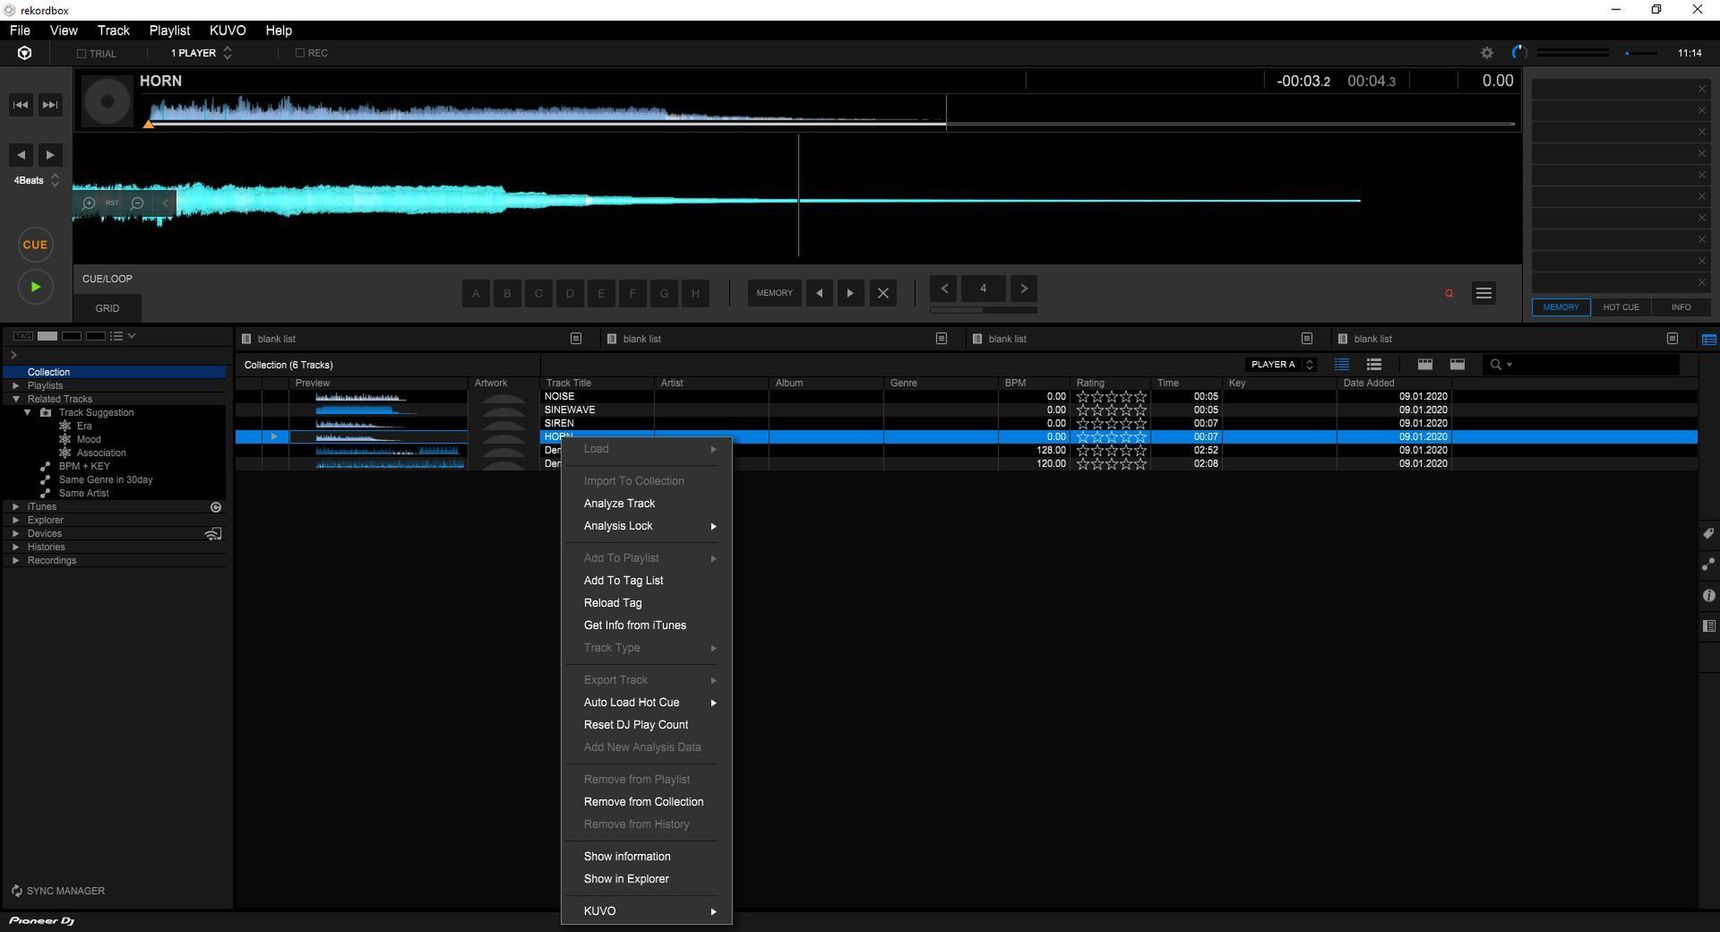This screenshot has width=1720, height=932.
Task: Switch to artwork list view icon
Action: (x=1374, y=365)
